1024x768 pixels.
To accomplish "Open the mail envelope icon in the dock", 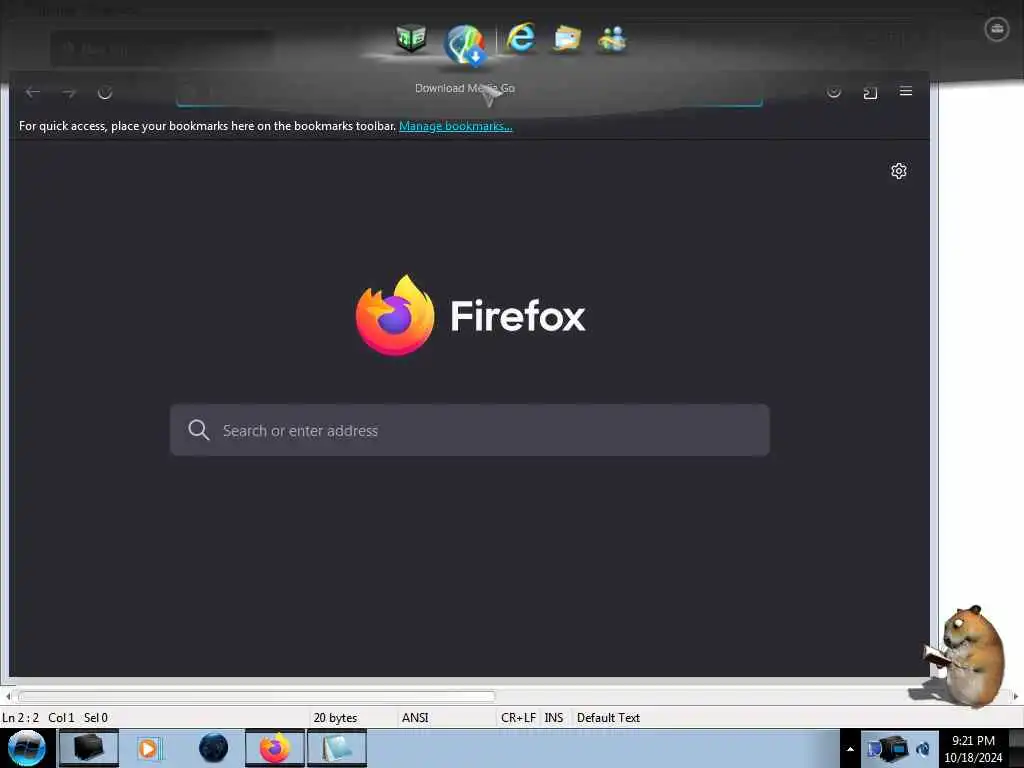I will [567, 39].
